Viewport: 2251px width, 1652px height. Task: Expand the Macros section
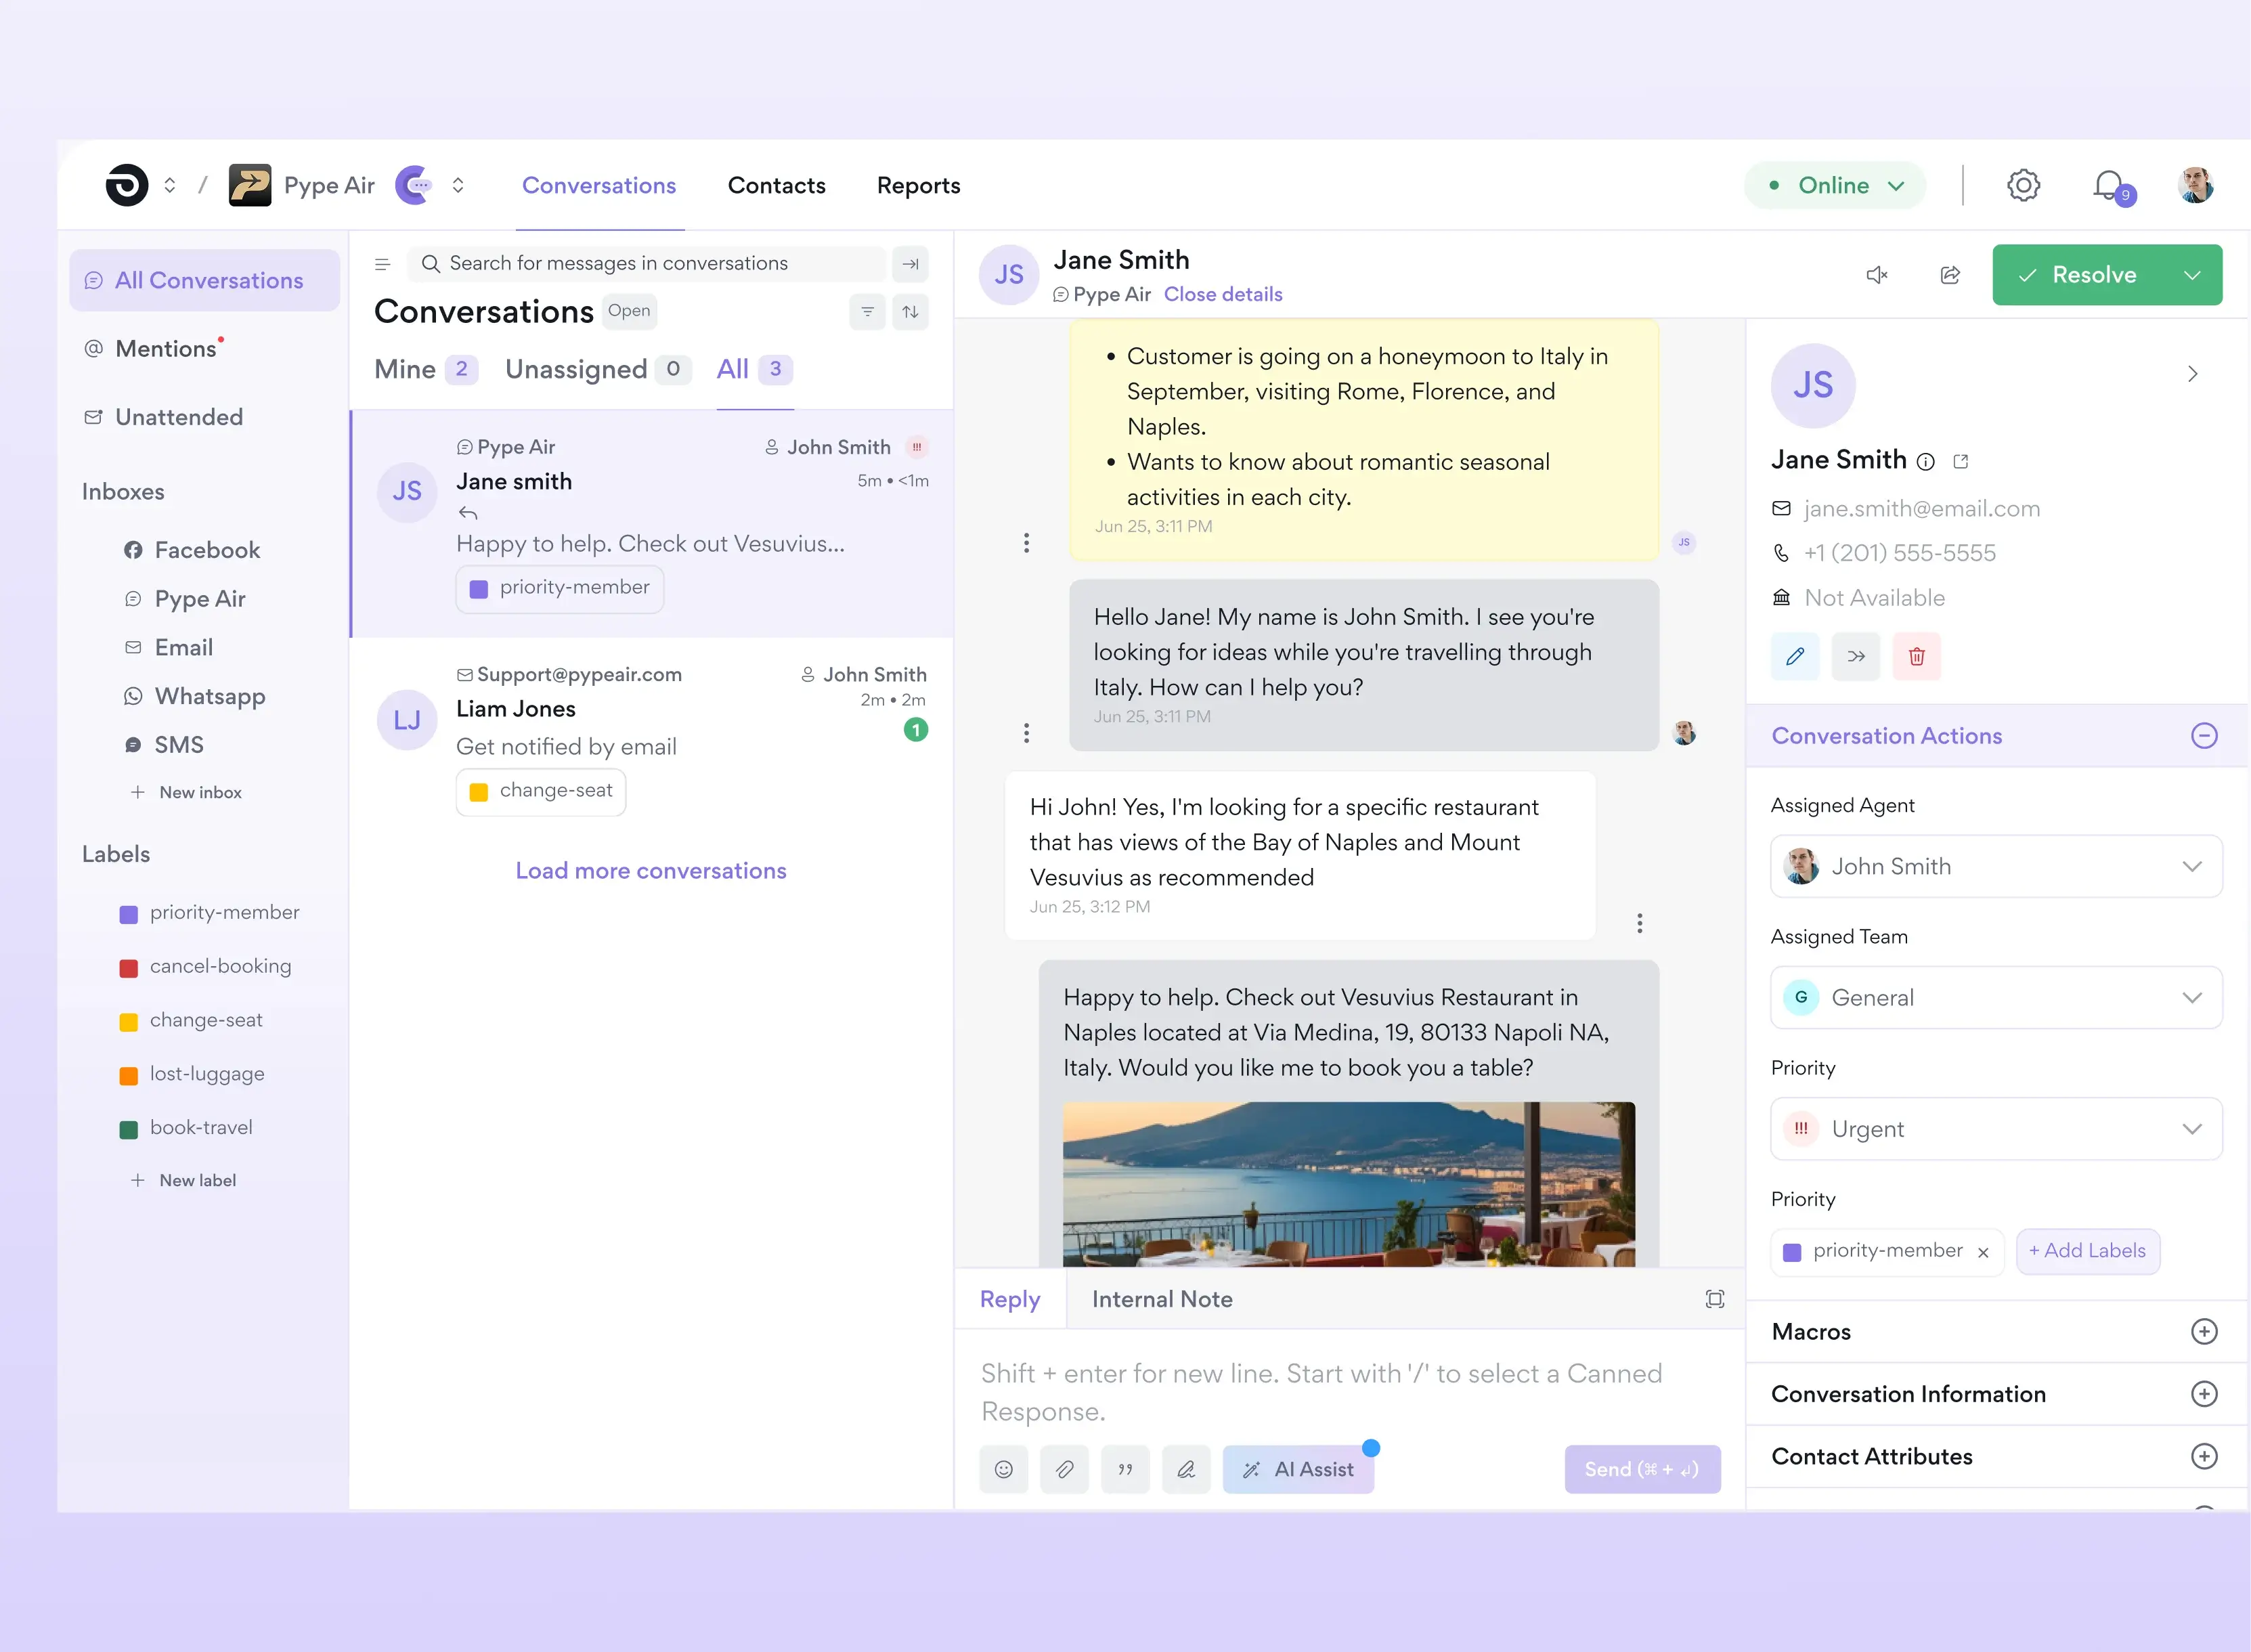click(2204, 1332)
